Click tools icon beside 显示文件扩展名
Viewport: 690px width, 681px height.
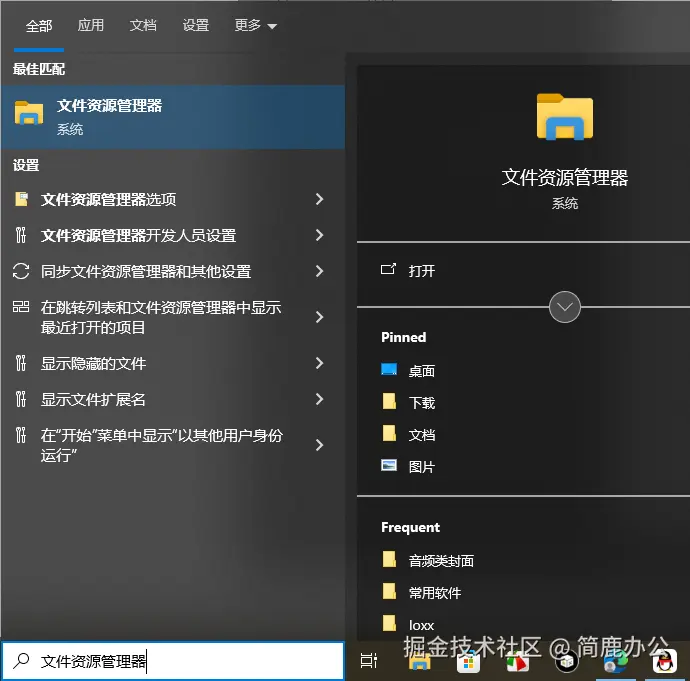[x=21, y=399]
